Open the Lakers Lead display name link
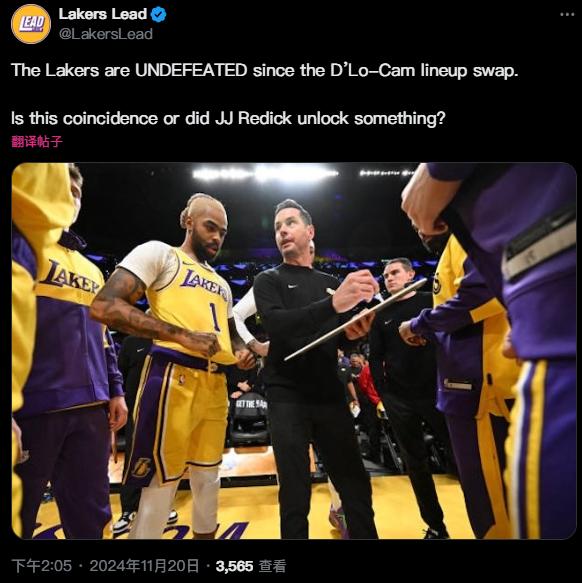Image resolution: width=582 pixels, height=583 pixels. (103, 14)
